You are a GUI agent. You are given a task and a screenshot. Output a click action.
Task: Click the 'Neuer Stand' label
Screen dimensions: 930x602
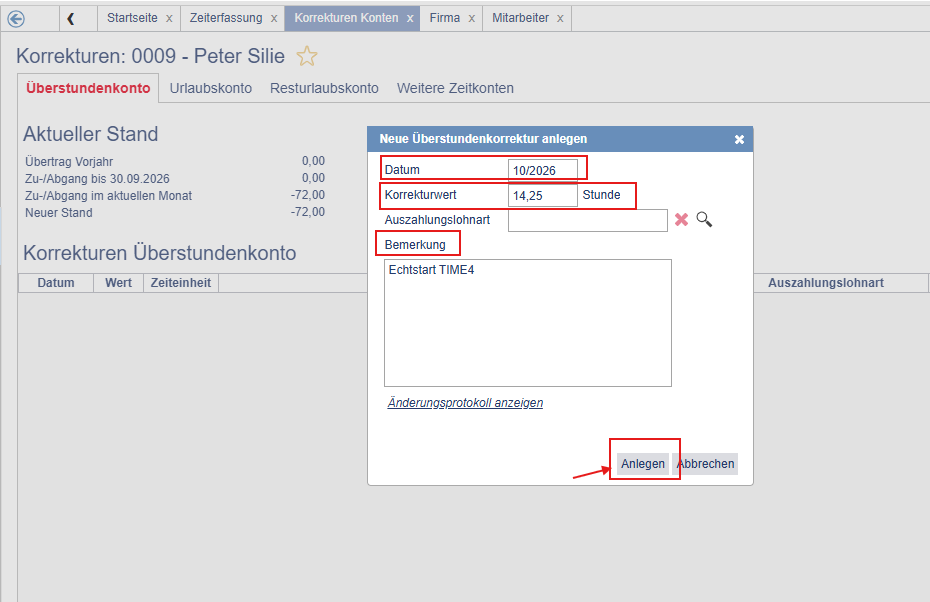(59, 212)
